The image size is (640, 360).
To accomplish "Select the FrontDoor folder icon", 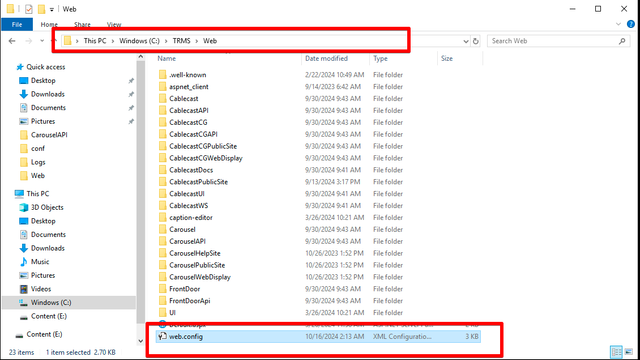I will tap(162, 289).
